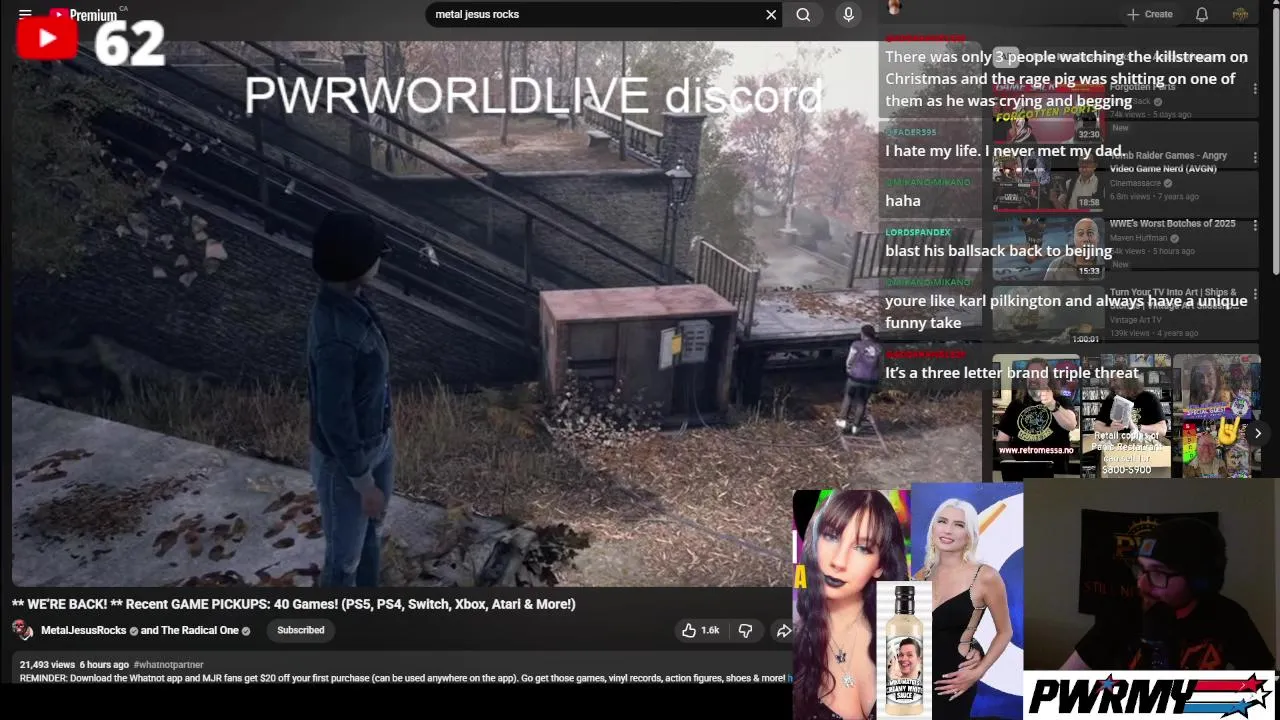1280x720 pixels.
Task: Click the #whatnotpartner hashtag
Action: tap(168, 664)
